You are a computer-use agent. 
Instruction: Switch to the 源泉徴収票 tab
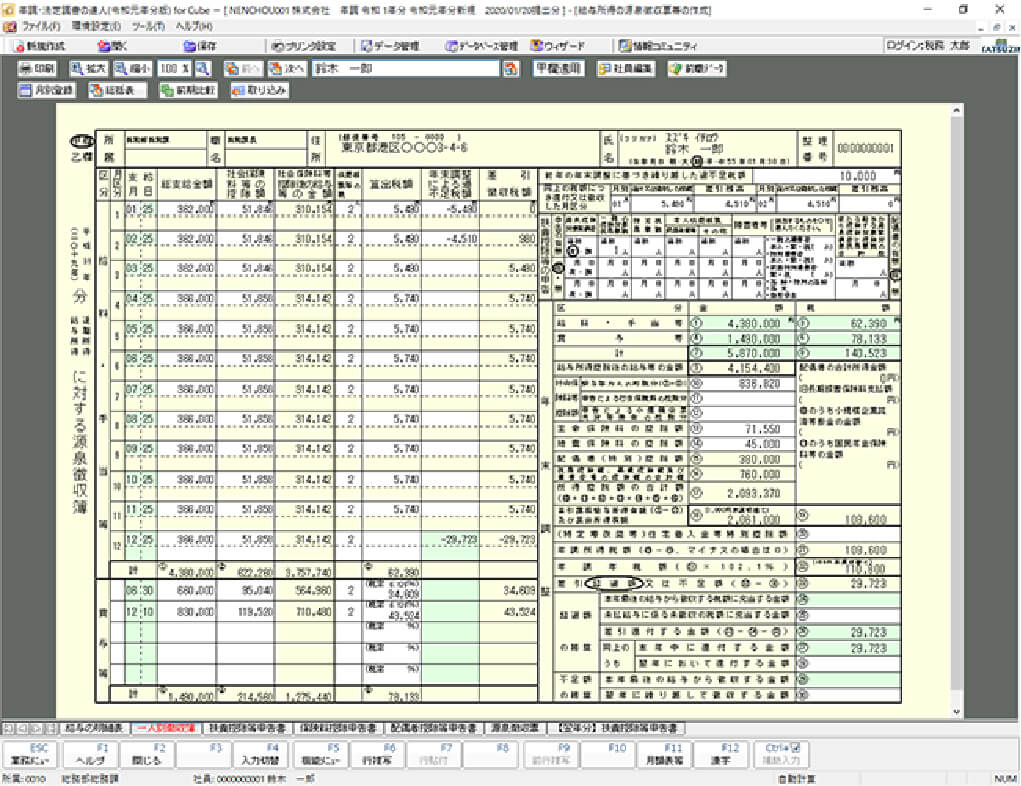514,728
